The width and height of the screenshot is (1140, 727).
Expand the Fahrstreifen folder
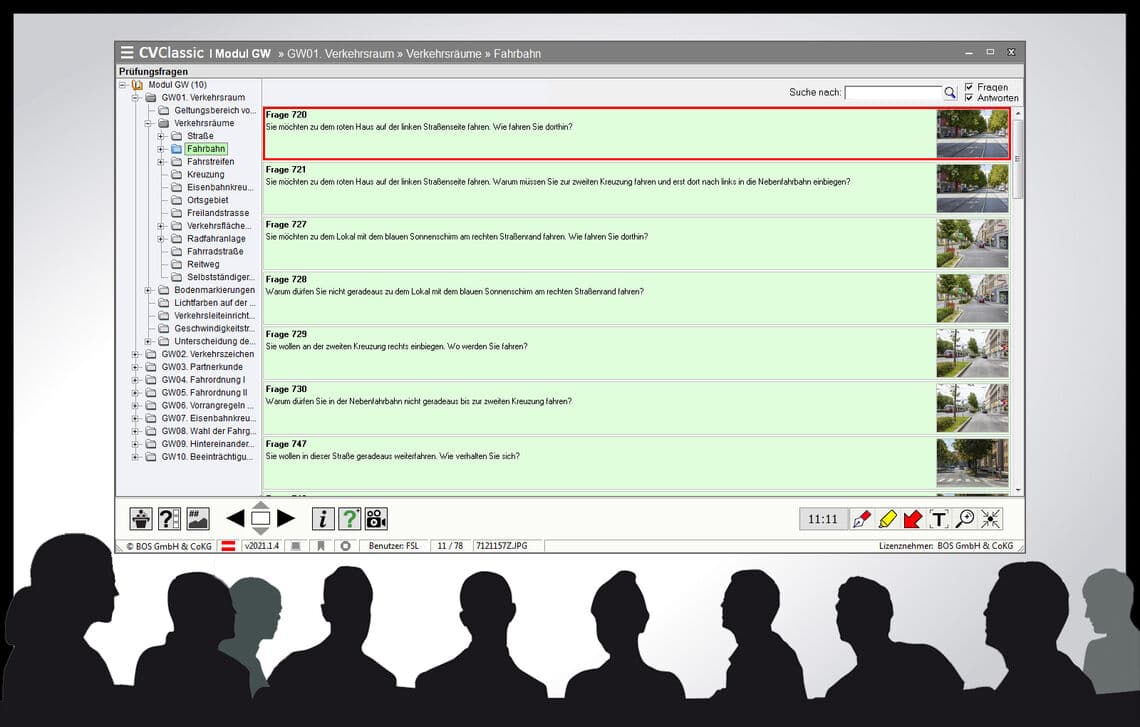[x=161, y=161]
